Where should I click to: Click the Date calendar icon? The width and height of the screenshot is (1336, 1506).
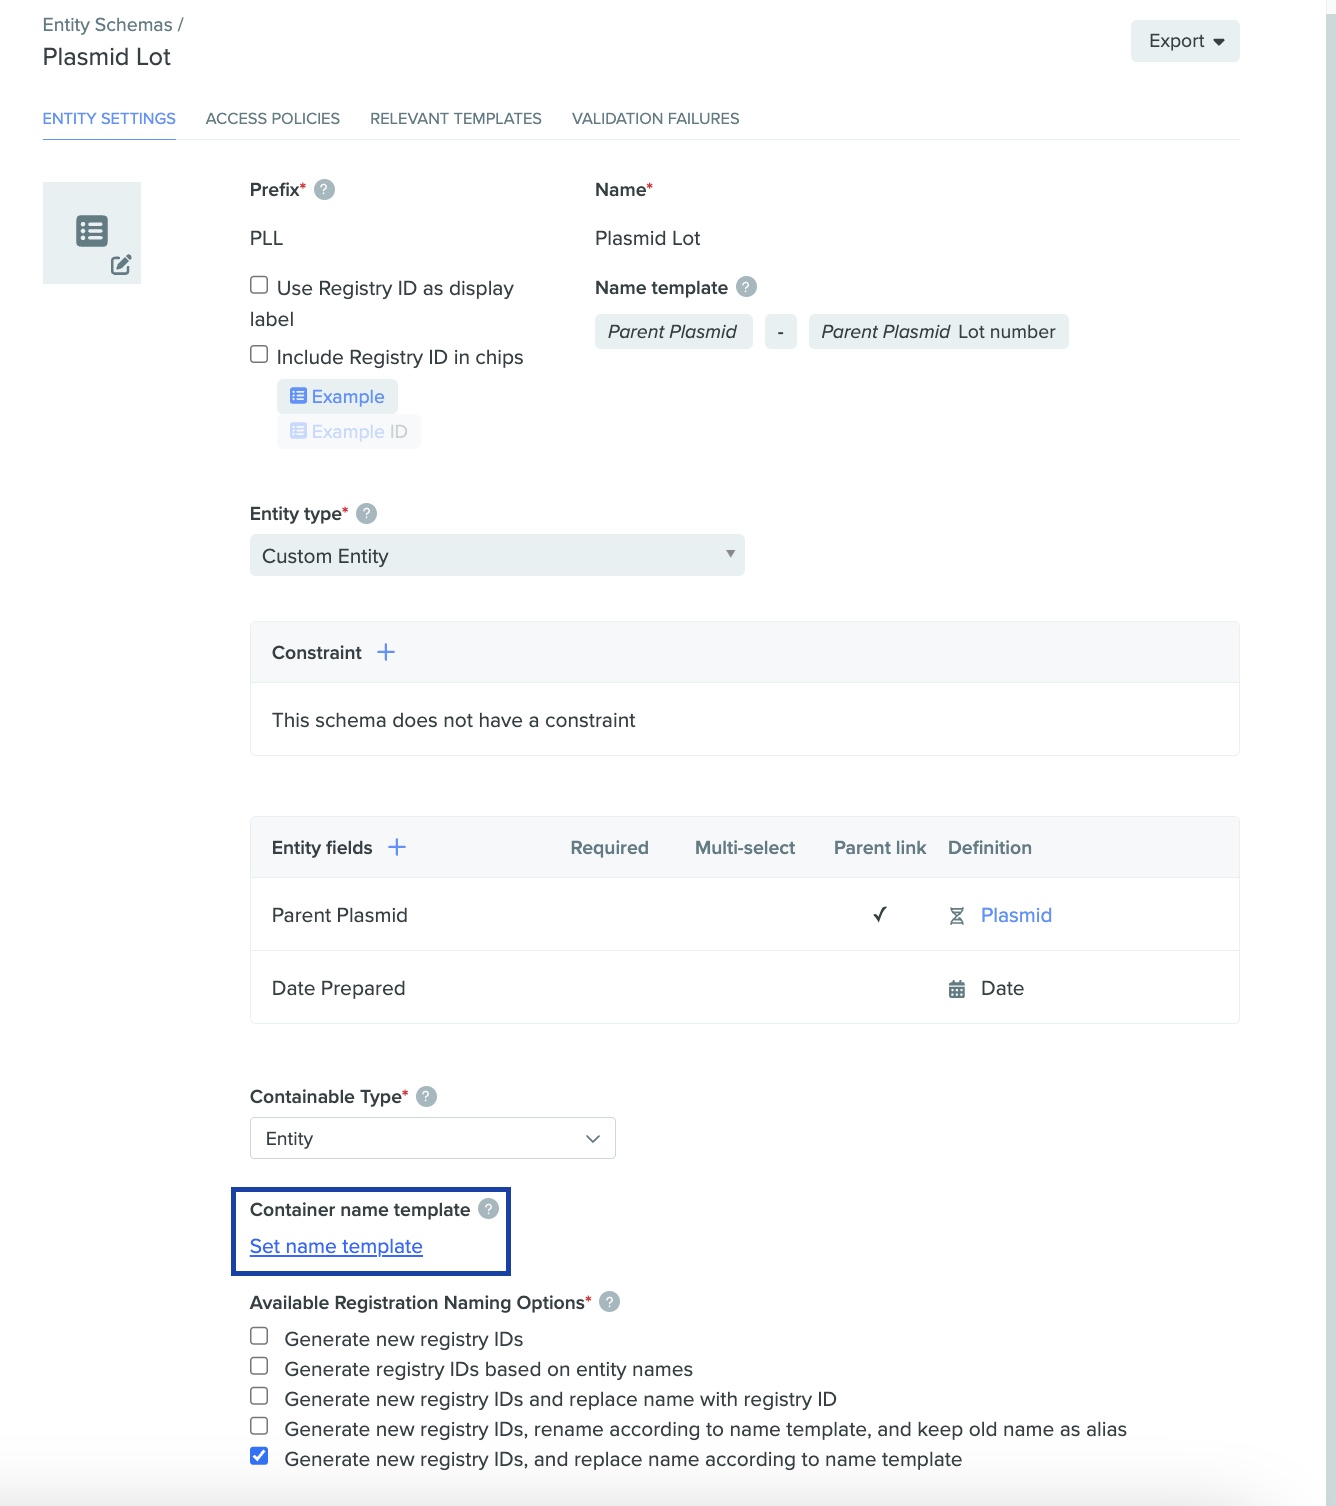pos(957,989)
